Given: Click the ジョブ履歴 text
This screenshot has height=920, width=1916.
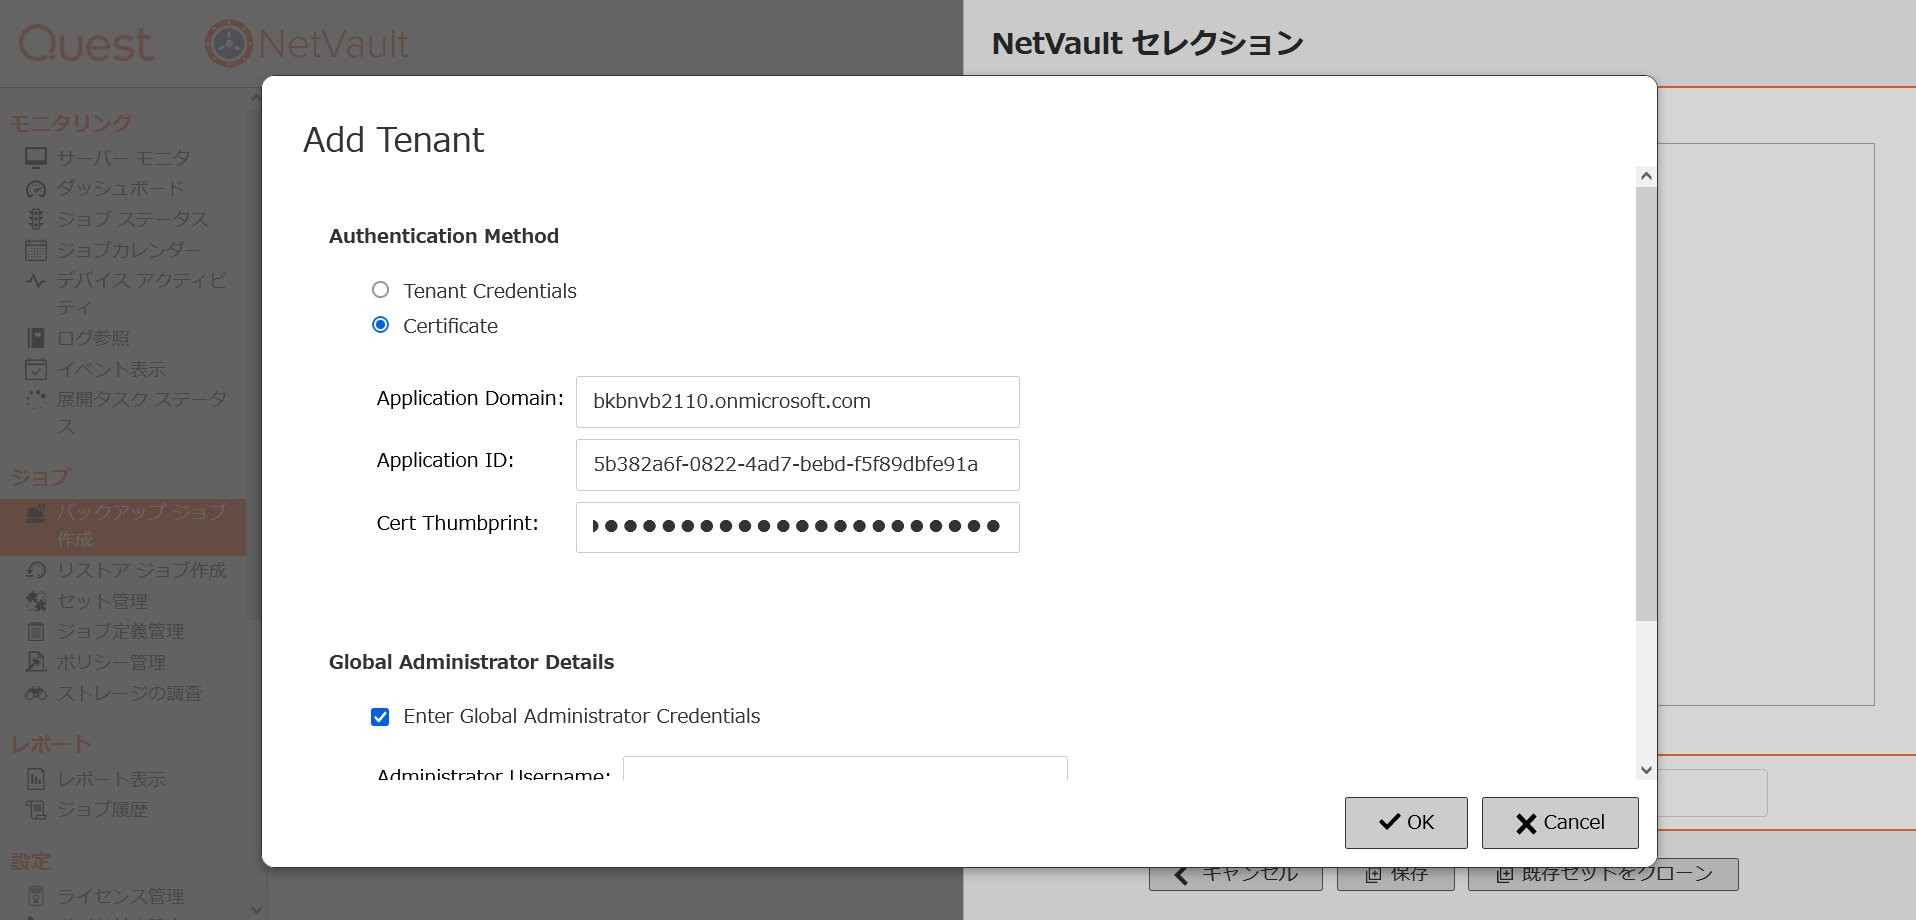Looking at the screenshot, I should point(102,809).
